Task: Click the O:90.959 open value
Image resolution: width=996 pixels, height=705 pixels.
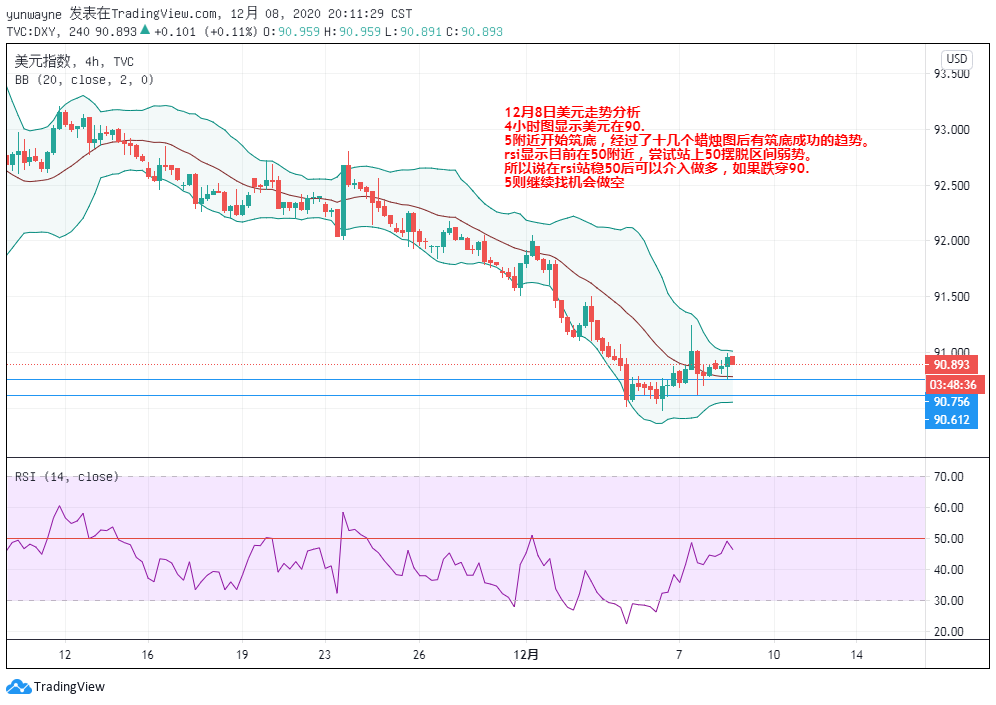Action: 292,32
